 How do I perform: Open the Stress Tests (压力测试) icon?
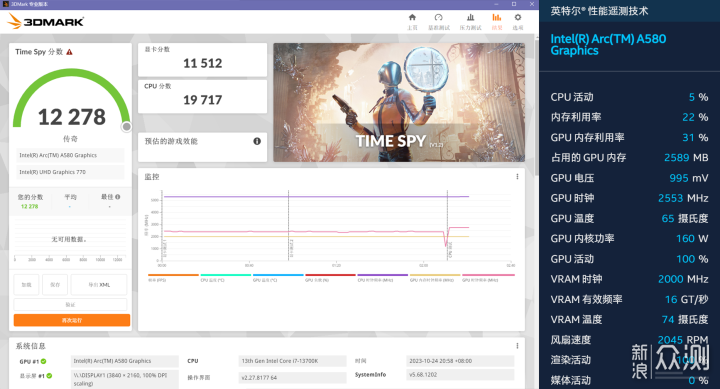click(x=470, y=17)
